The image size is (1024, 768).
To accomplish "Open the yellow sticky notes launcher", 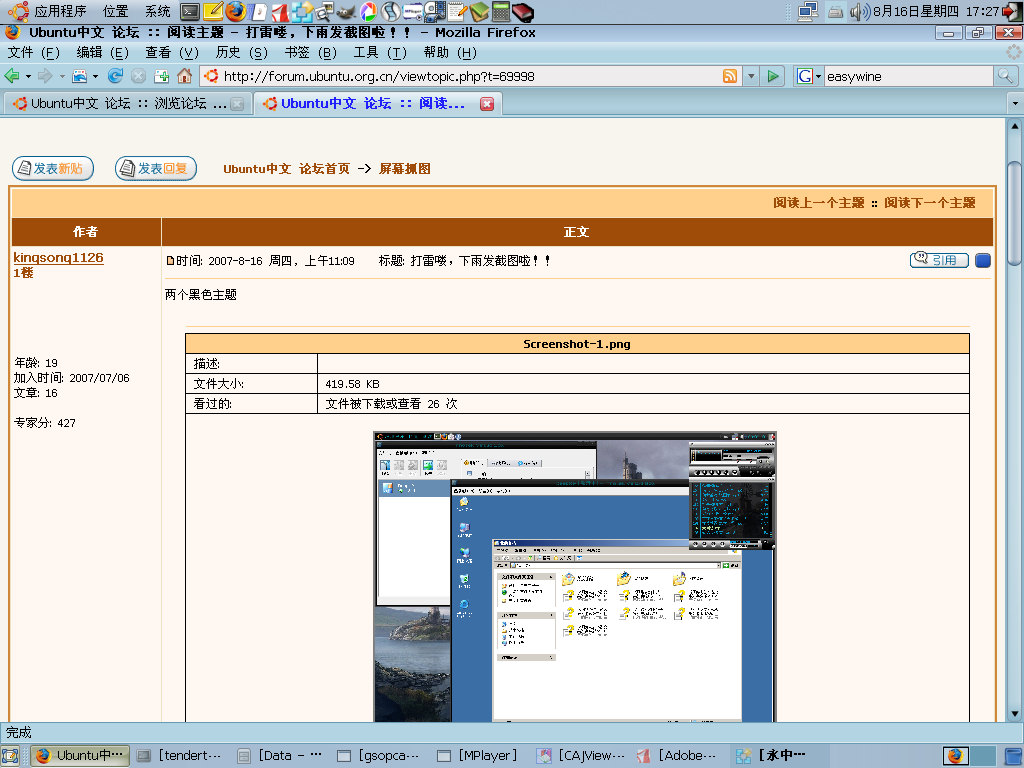I will pyautogui.click(x=214, y=12).
